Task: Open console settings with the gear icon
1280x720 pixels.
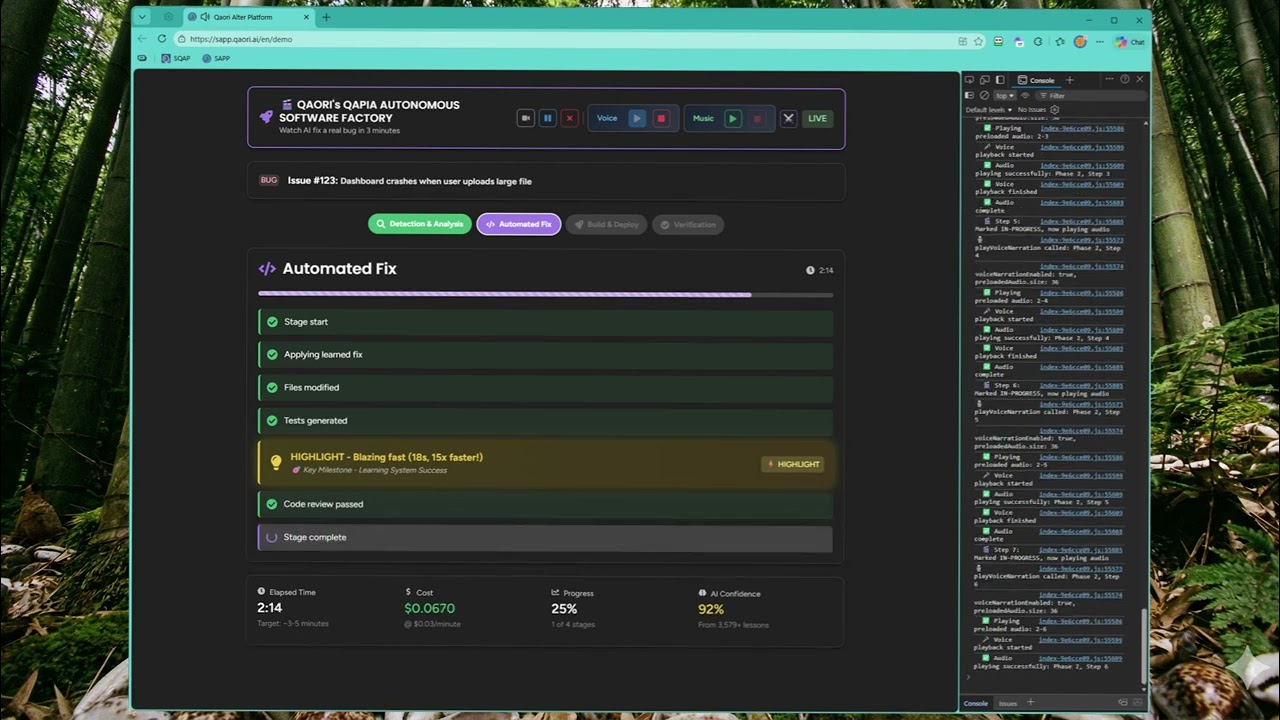Action: click(x=1055, y=109)
